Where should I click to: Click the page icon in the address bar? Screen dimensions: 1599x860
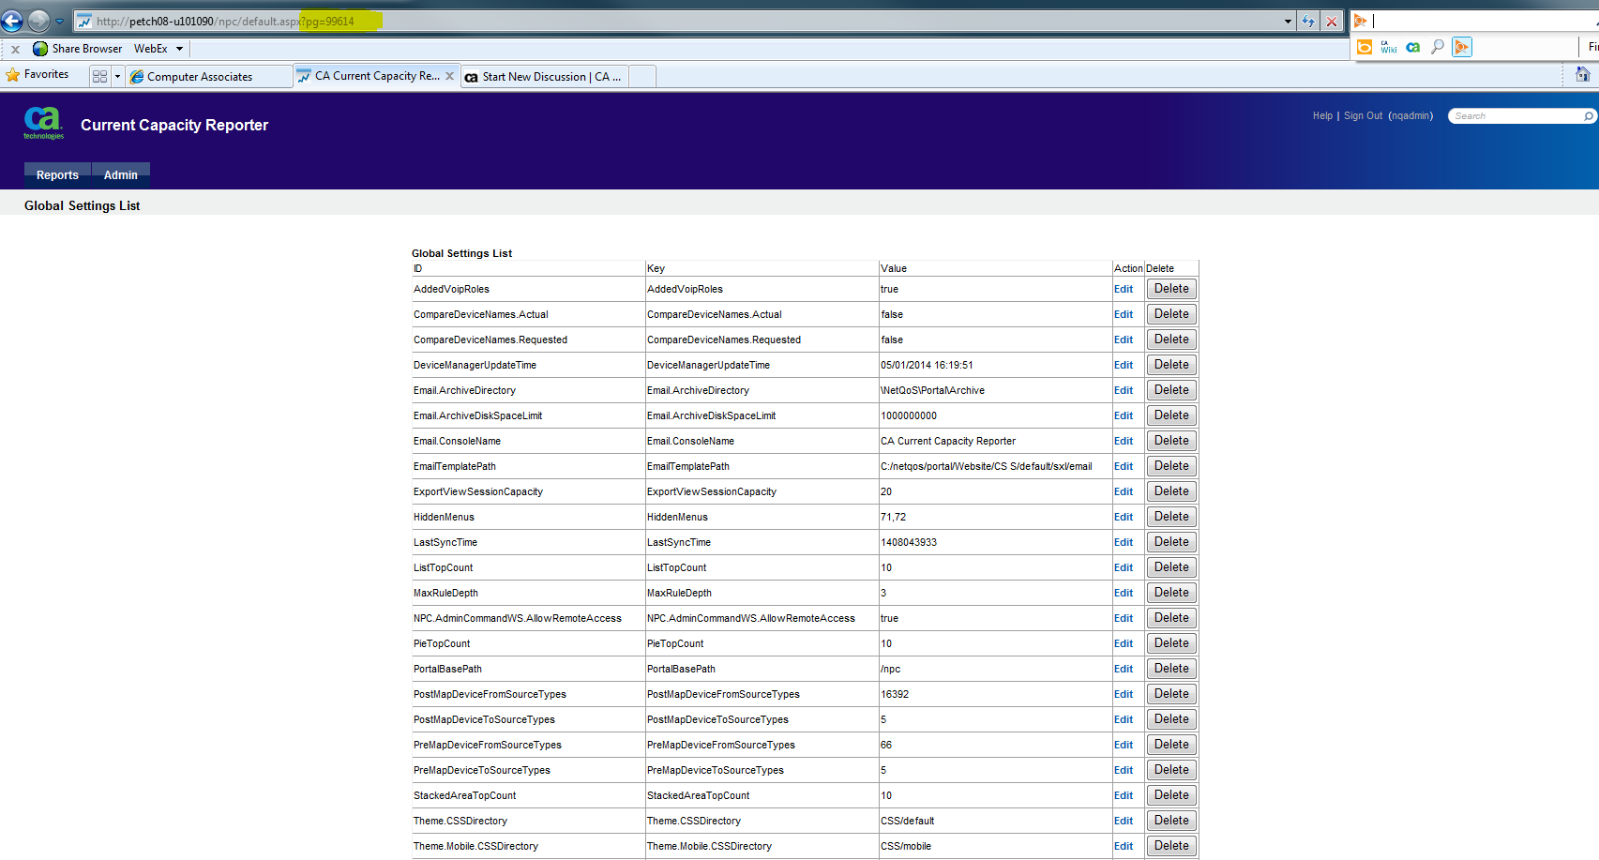pyautogui.click(x=84, y=21)
